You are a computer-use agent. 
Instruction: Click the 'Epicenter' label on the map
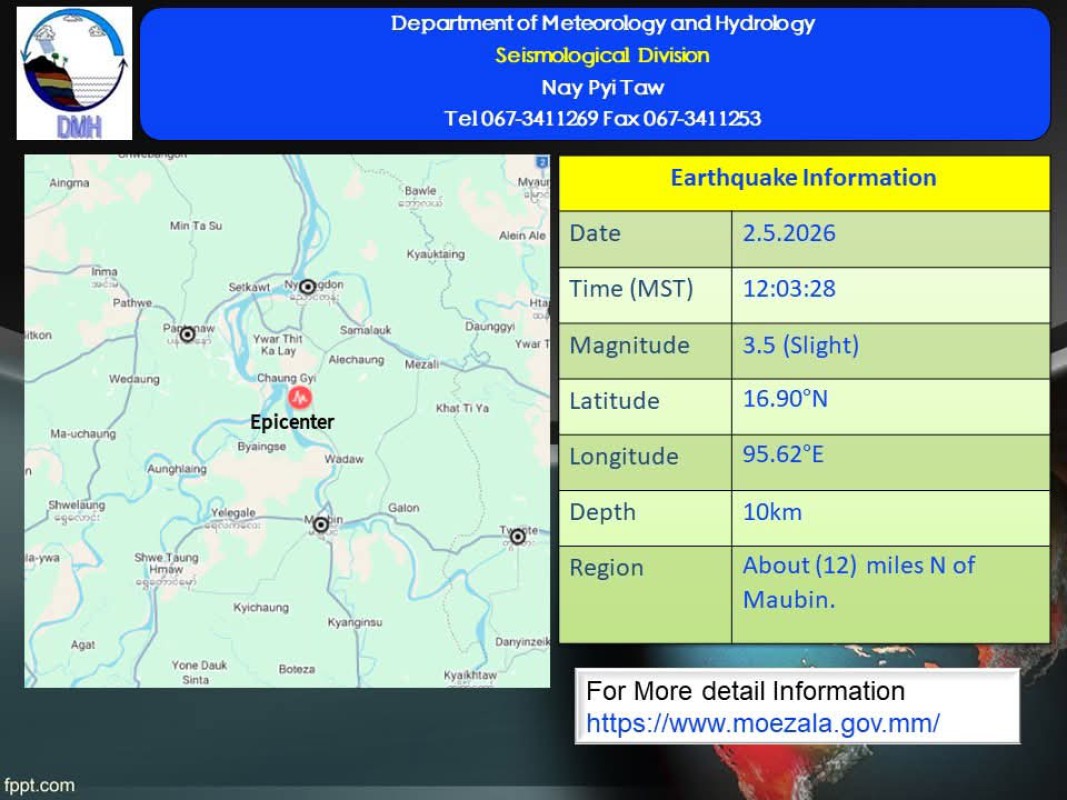click(x=292, y=422)
